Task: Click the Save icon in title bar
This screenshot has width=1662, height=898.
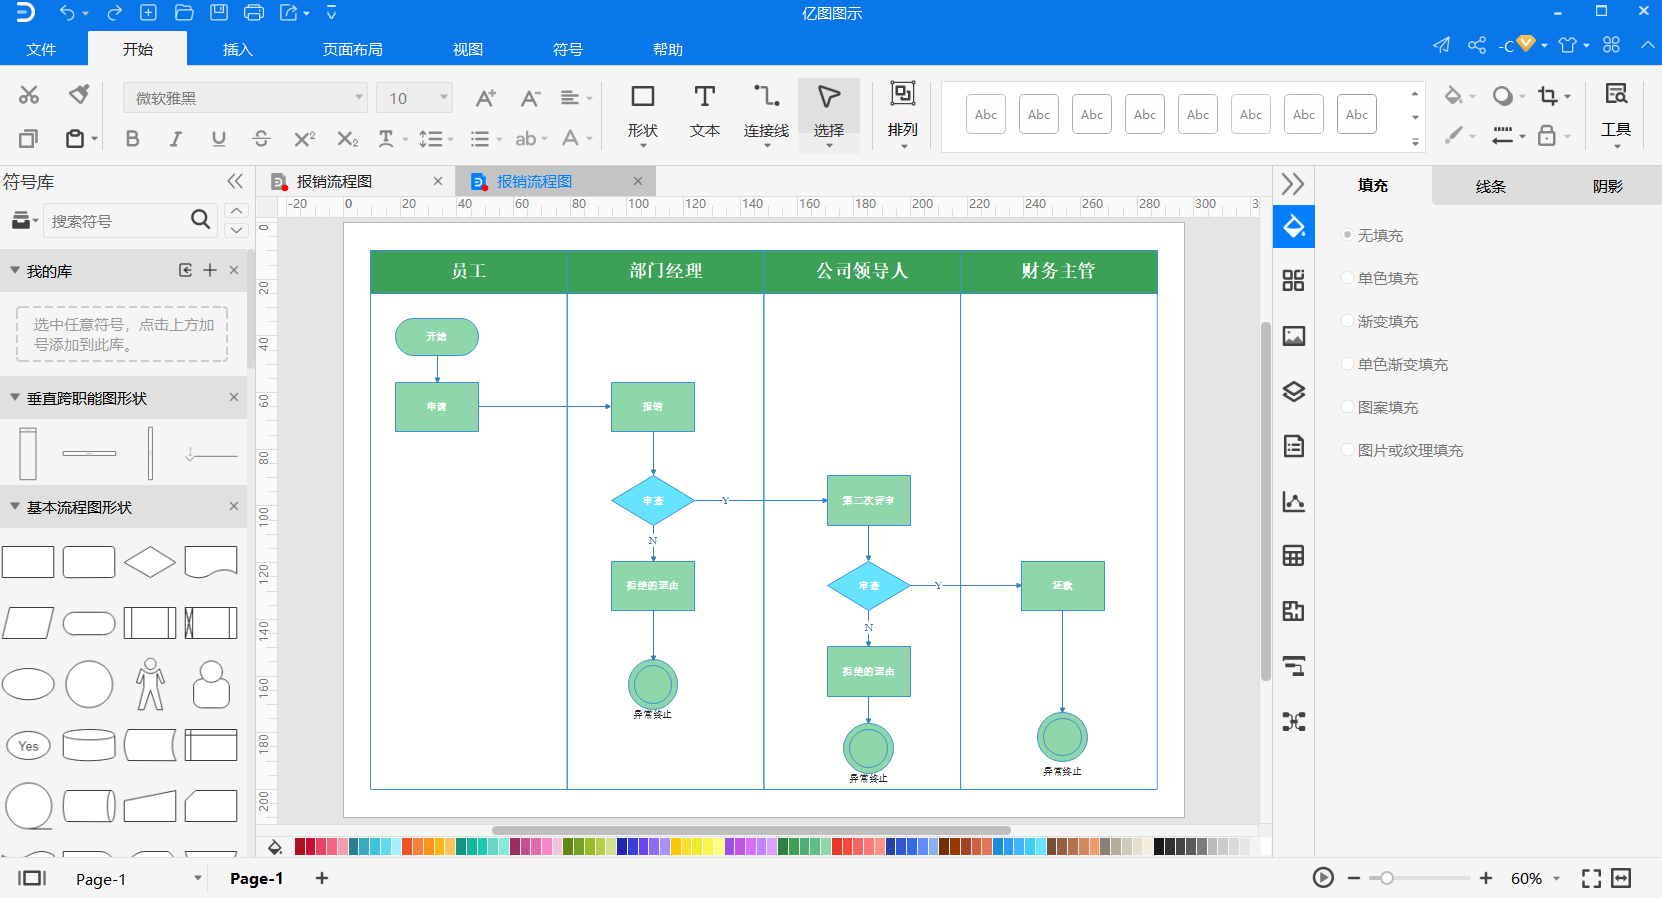Action: [x=219, y=13]
